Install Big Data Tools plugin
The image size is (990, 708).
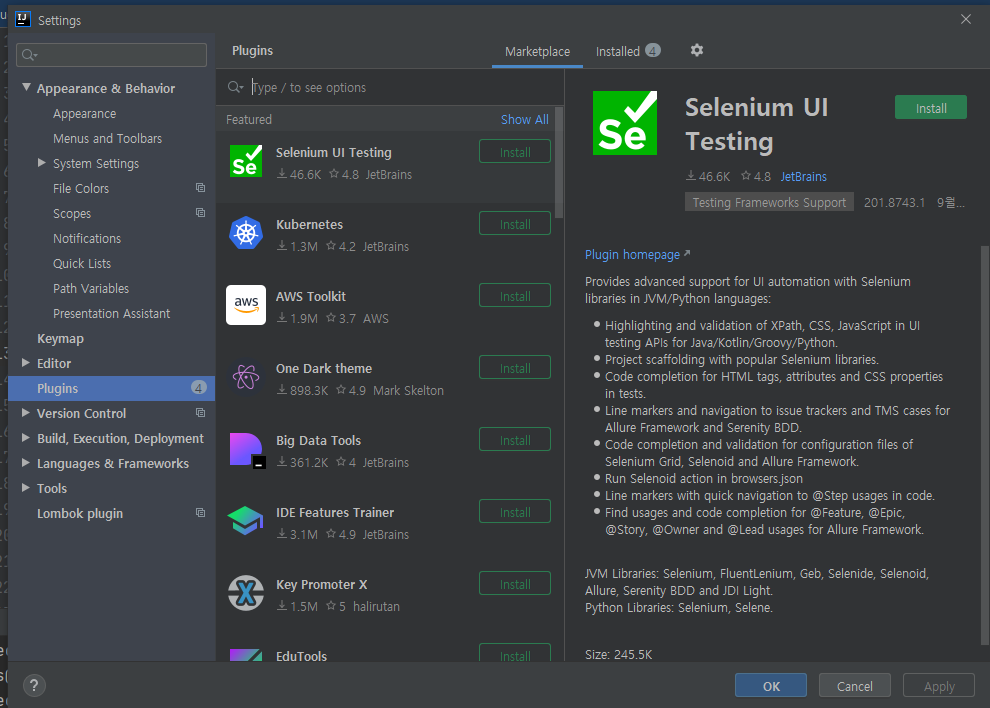pyautogui.click(x=515, y=440)
